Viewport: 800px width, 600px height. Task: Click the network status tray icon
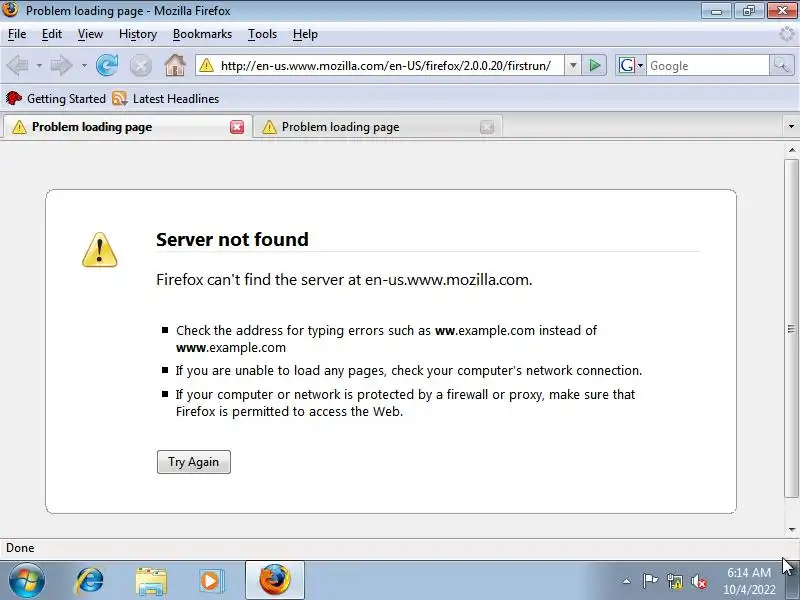coord(674,581)
